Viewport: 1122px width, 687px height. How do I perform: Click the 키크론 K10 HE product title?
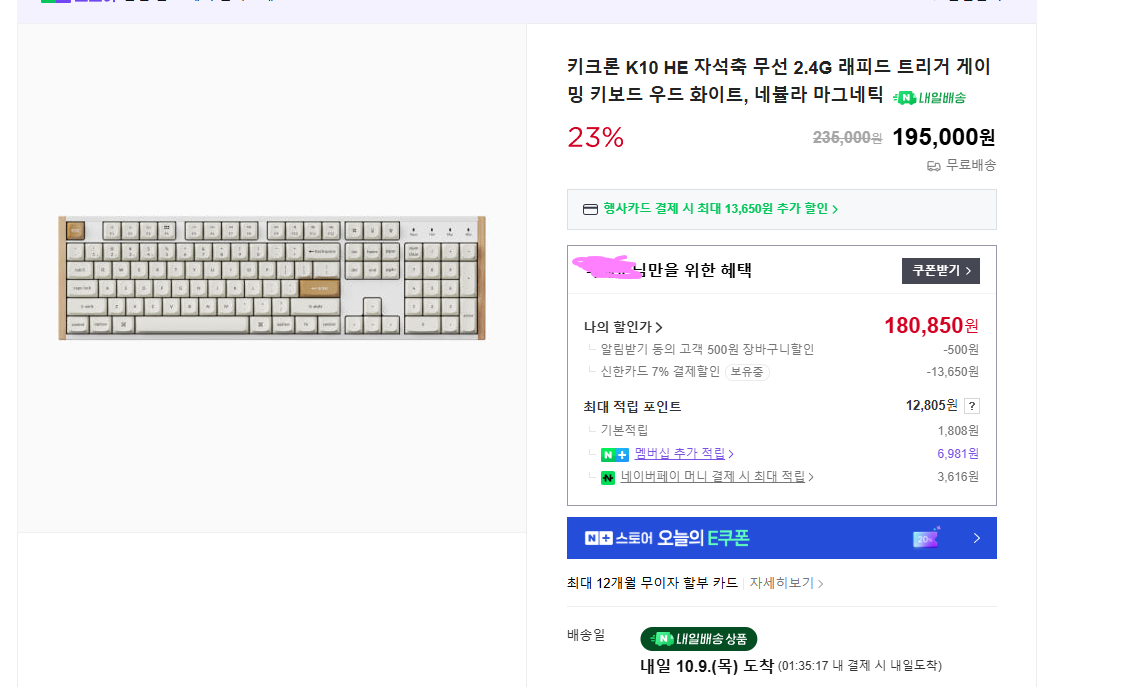(x=778, y=80)
